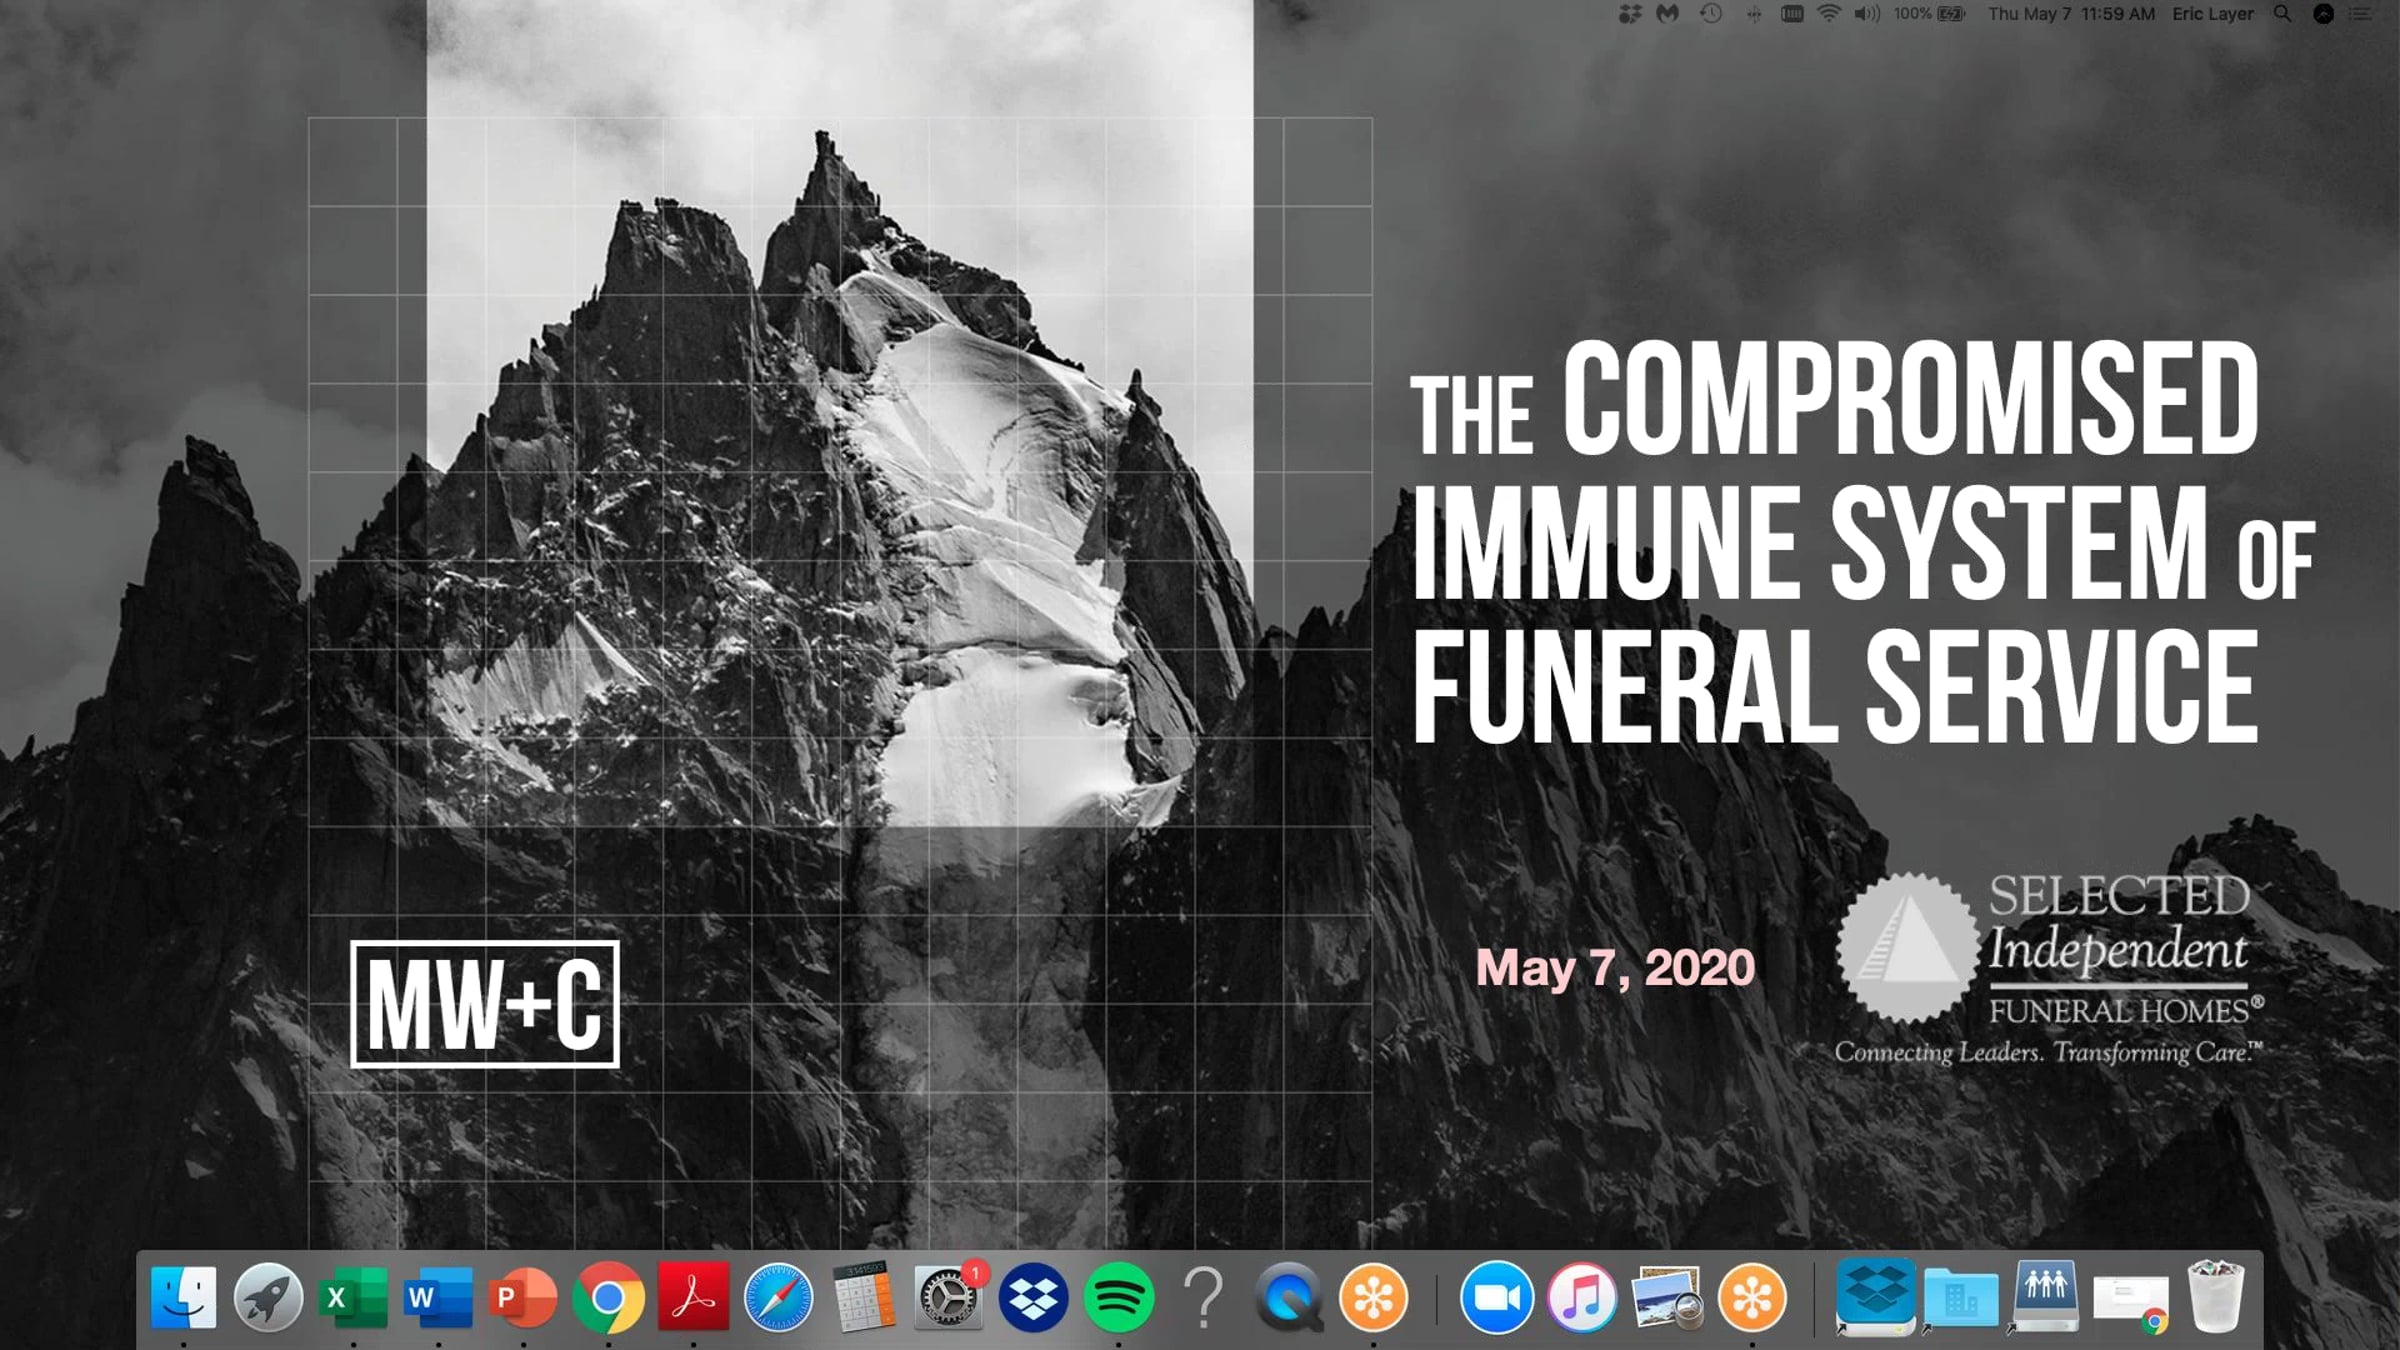This screenshot has width=2400, height=1350.
Task: Open Finder from the Dock
Action: tap(183, 1297)
